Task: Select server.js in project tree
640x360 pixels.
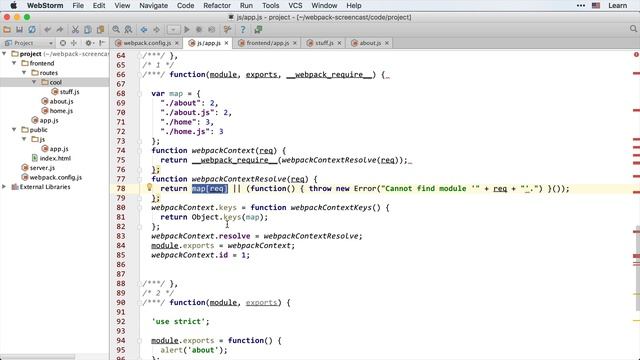Action: pos(38,168)
